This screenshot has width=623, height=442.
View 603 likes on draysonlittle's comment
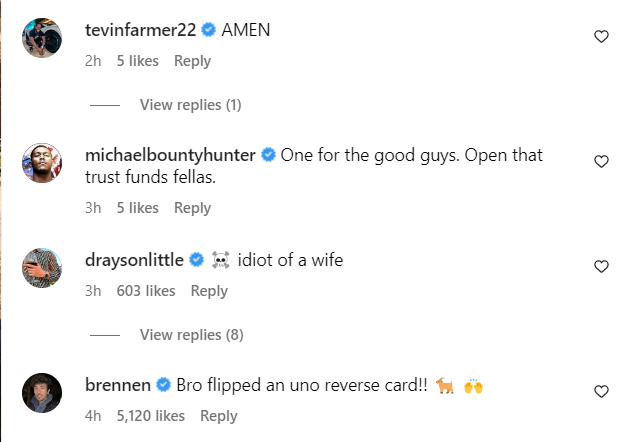[x=145, y=291]
